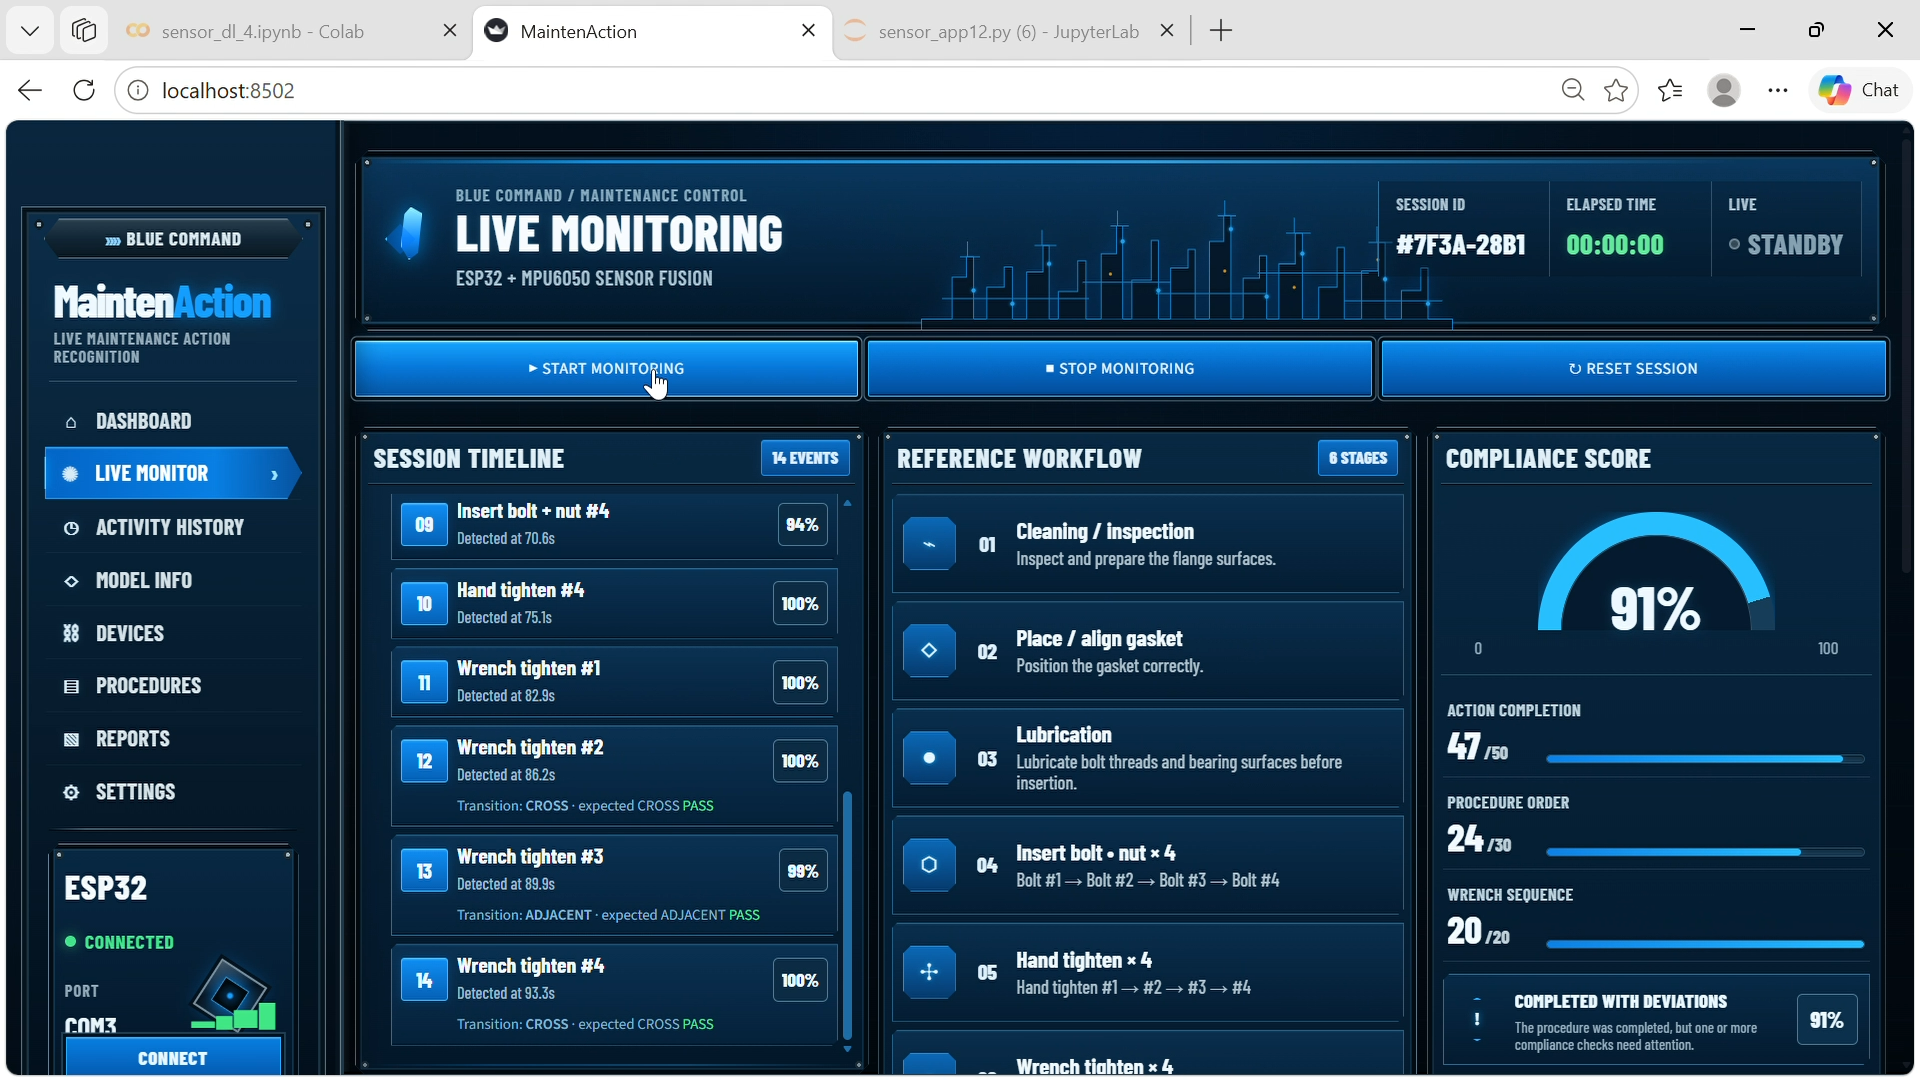Click warning icon in Completed With Deviations
The image size is (1920, 1080).
pyautogui.click(x=1477, y=1020)
